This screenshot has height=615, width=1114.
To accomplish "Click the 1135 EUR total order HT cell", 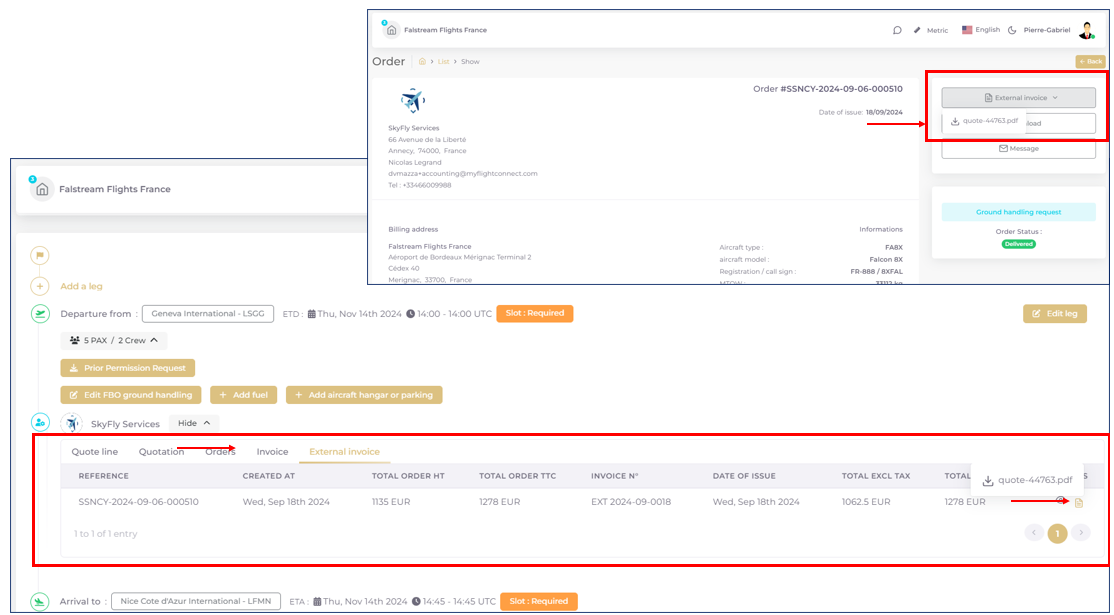I will coord(392,502).
